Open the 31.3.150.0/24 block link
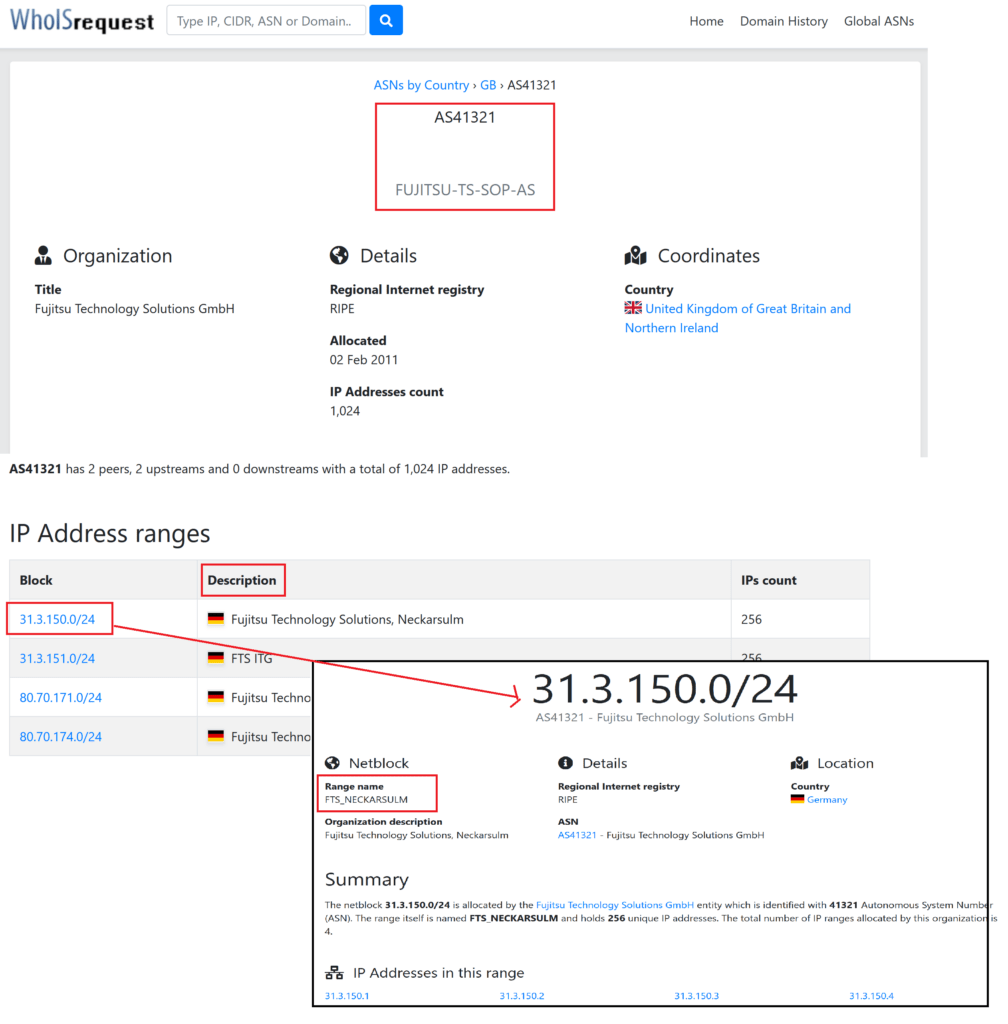Viewport: 1008px width, 1024px height. click(57, 619)
